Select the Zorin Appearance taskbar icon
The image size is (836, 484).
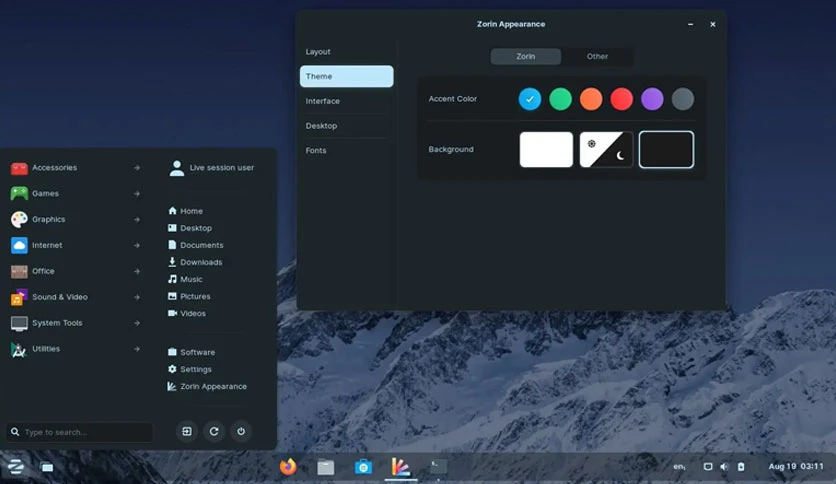pos(400,467)
